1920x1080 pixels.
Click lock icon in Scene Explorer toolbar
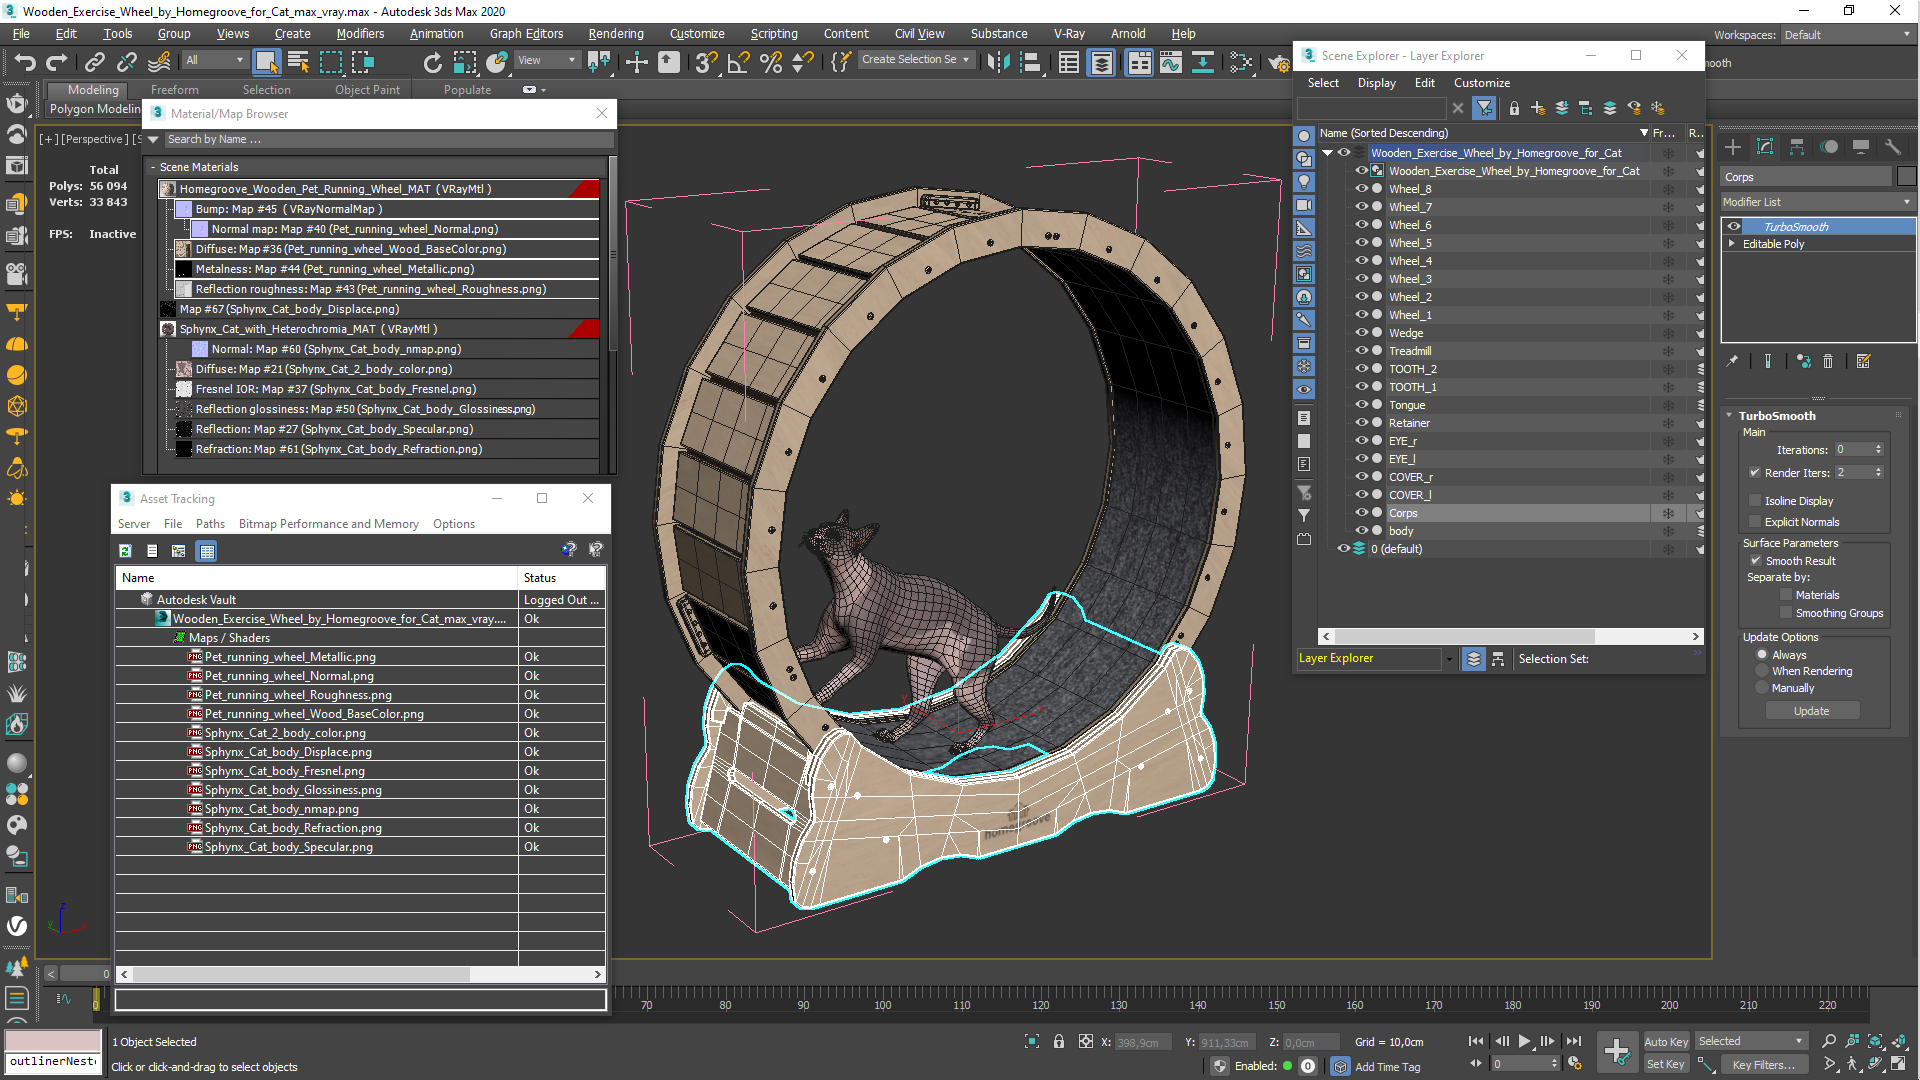[x=1514, y=108]
